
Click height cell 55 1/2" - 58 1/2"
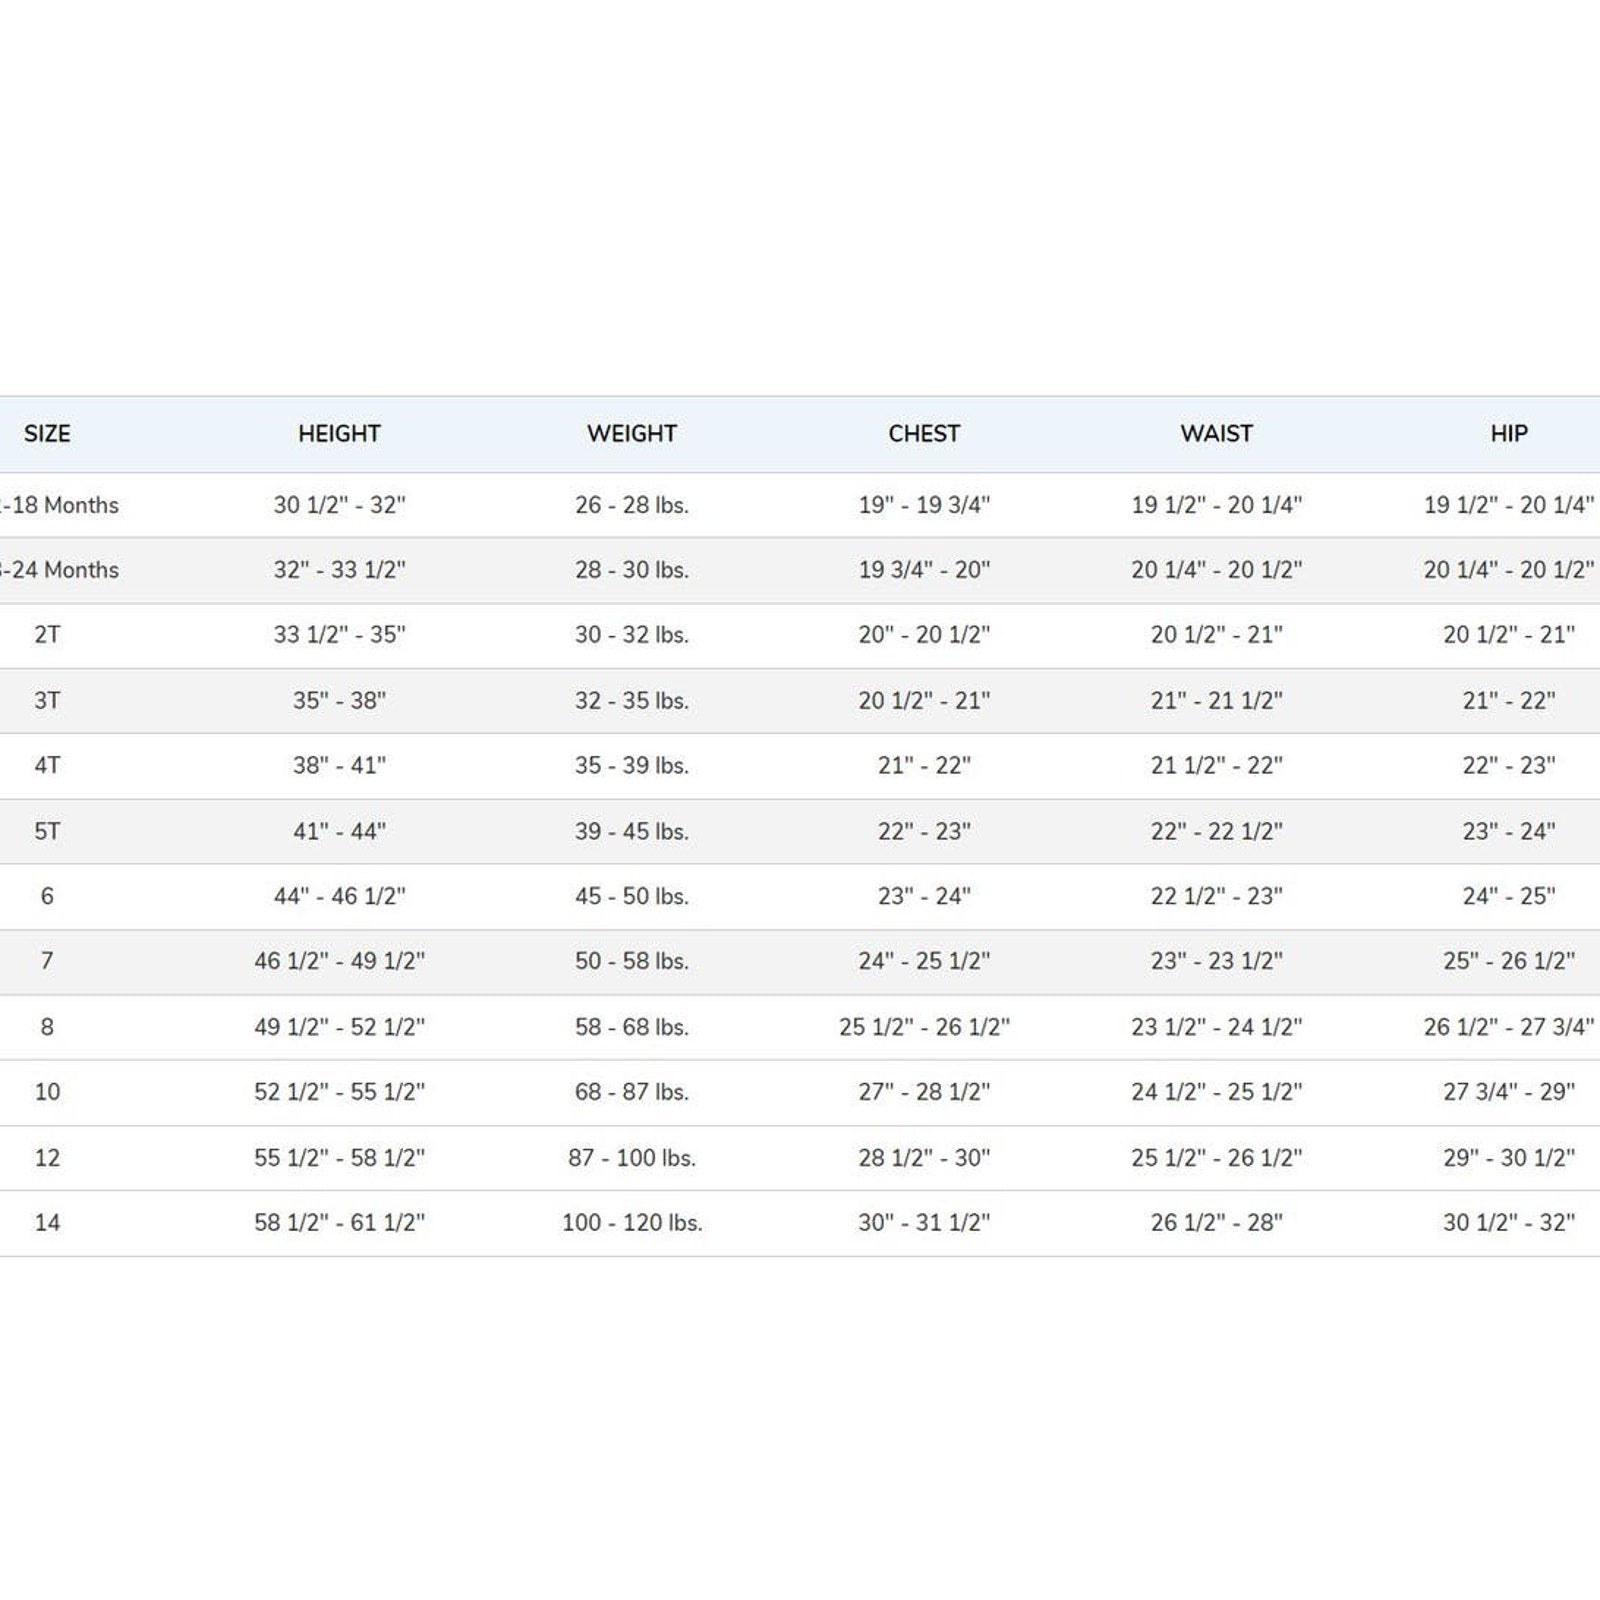(339, 1157)
